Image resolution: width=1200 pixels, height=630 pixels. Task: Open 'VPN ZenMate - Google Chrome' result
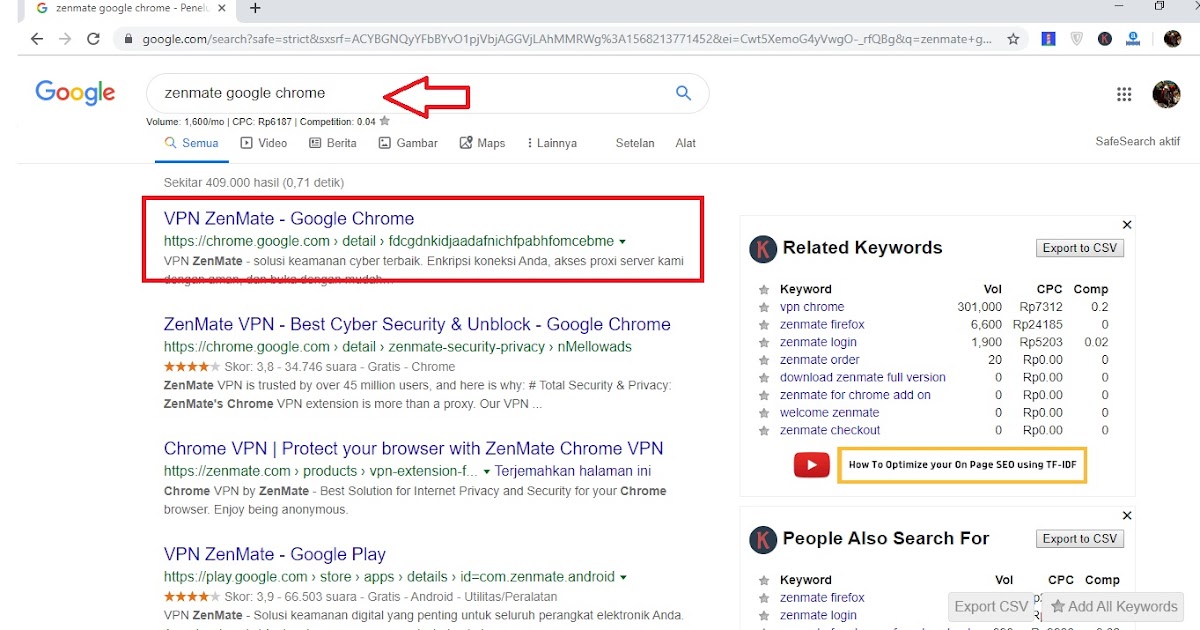[x=289, y=219]
